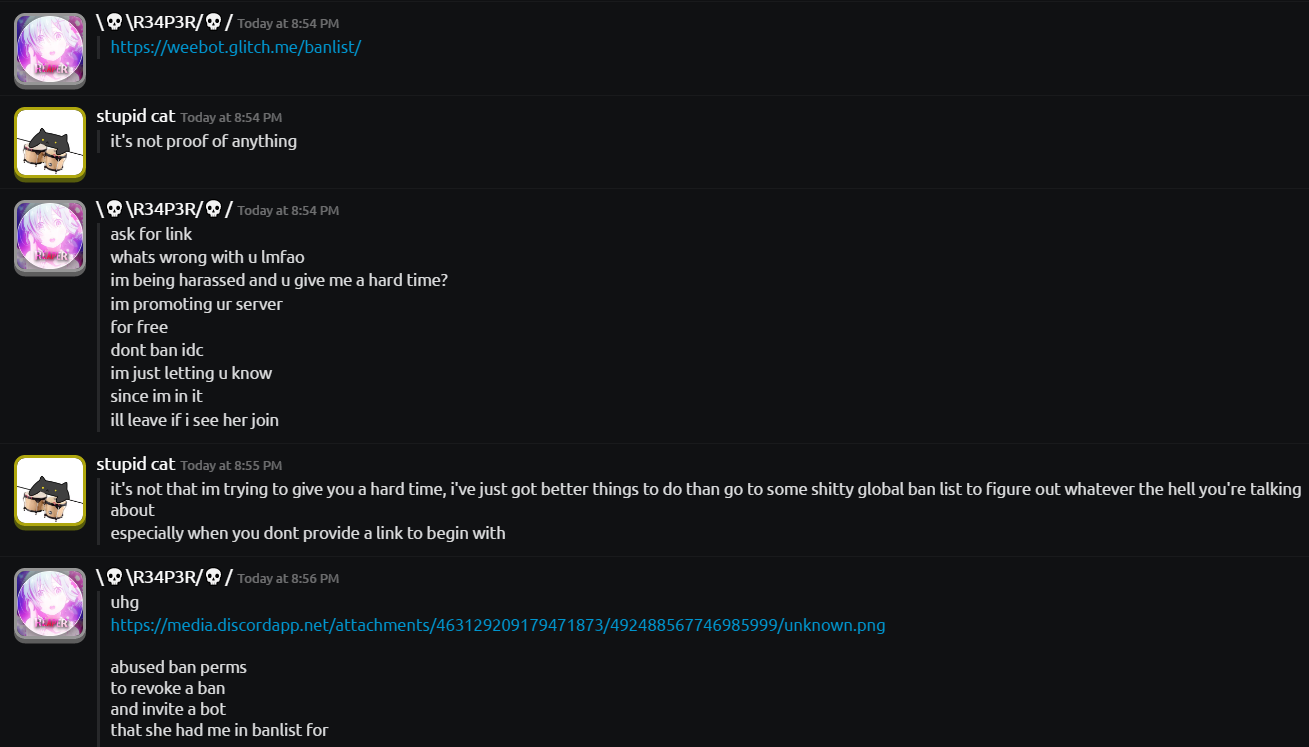
Task: Click the "ill leave if i see her join" line
Action: click(194, 420)
